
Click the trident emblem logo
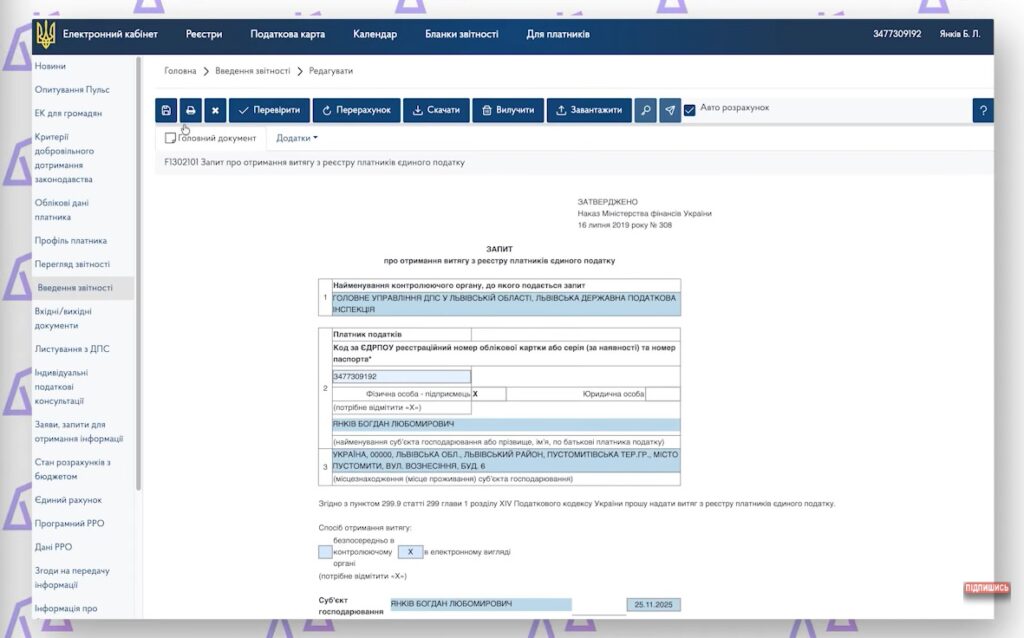46,34
